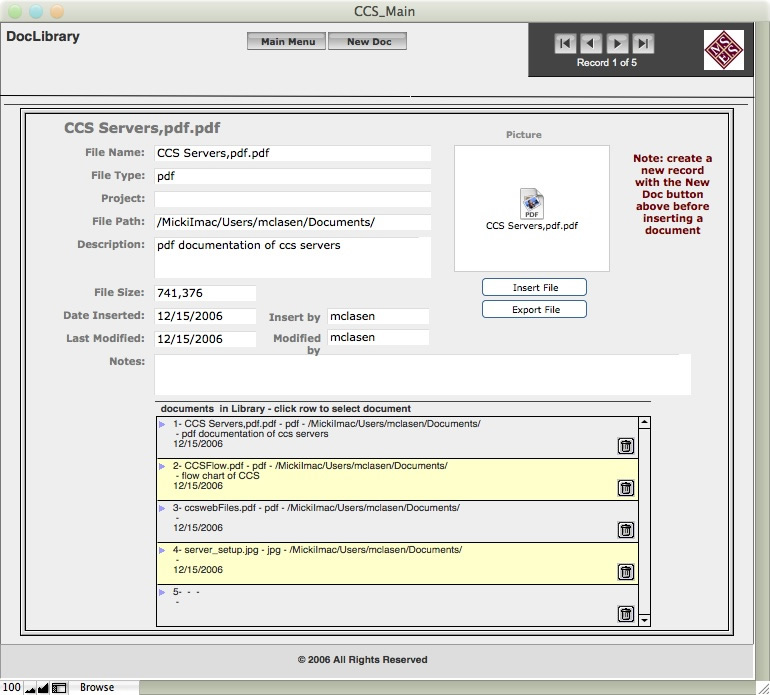Click into the Notes field
The width and height of the screenshot is (770, 695).
tap(423, 374)
